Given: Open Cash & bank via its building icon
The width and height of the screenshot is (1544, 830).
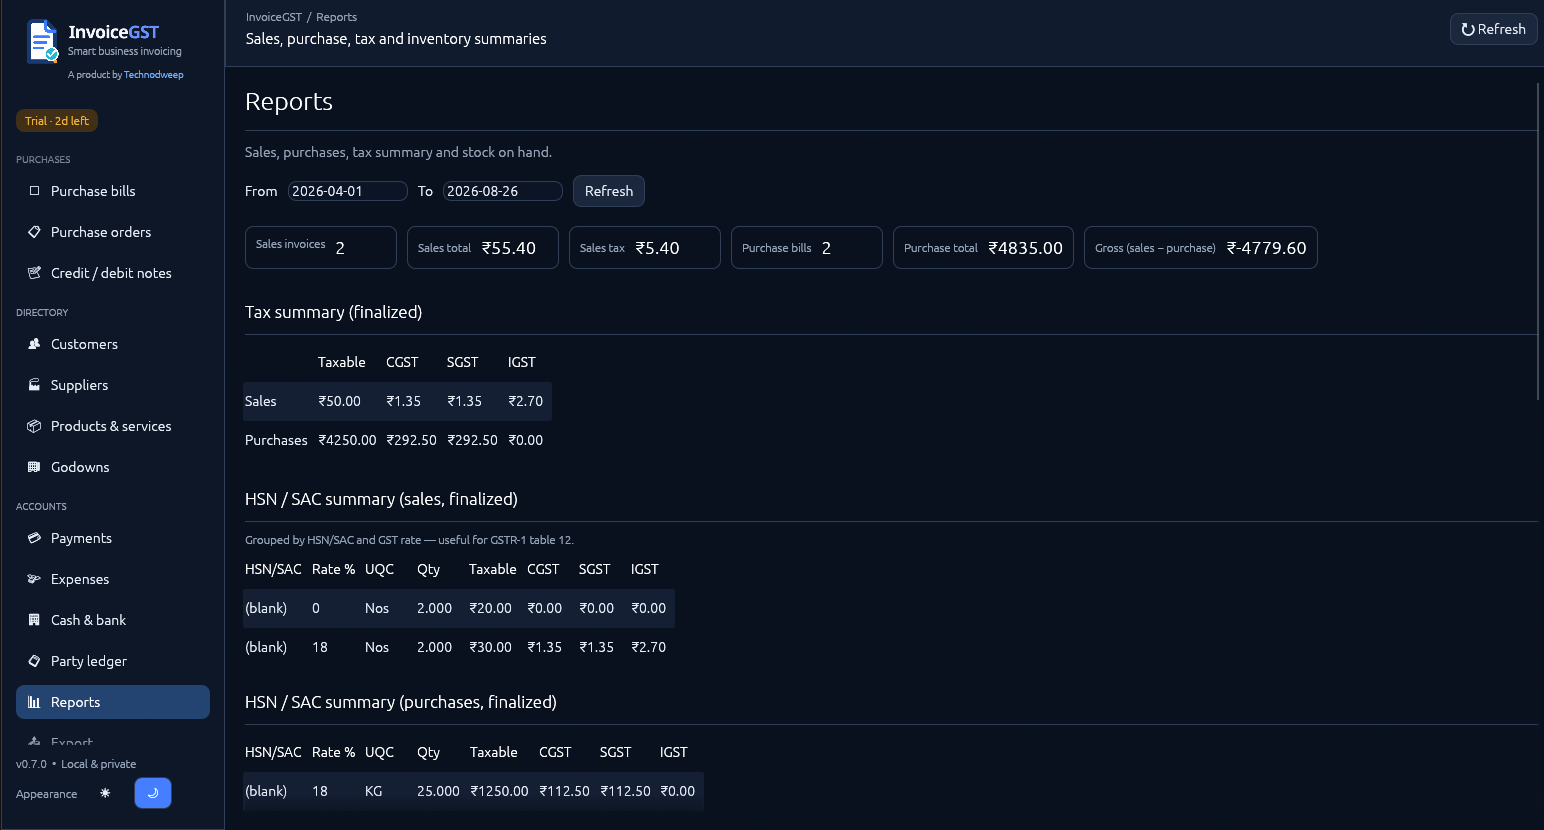Looking at the screenshot, I should click(x=34, y=620).
